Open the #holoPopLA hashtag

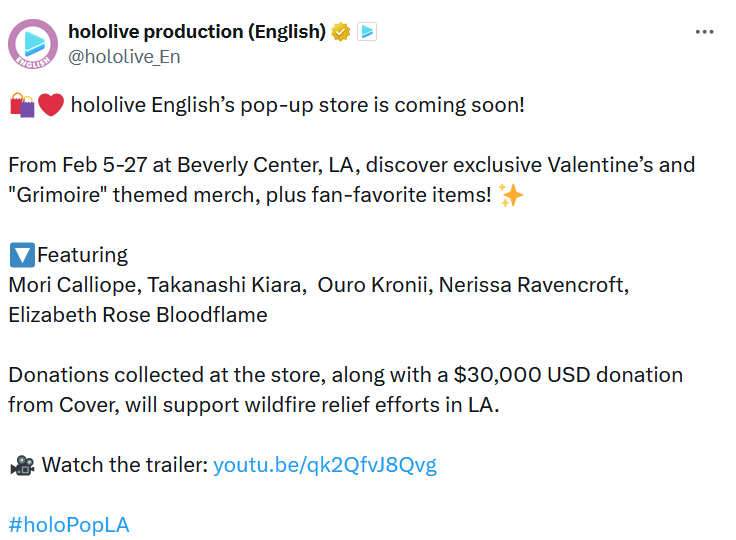pyautogui.click(x=69, y=525)
